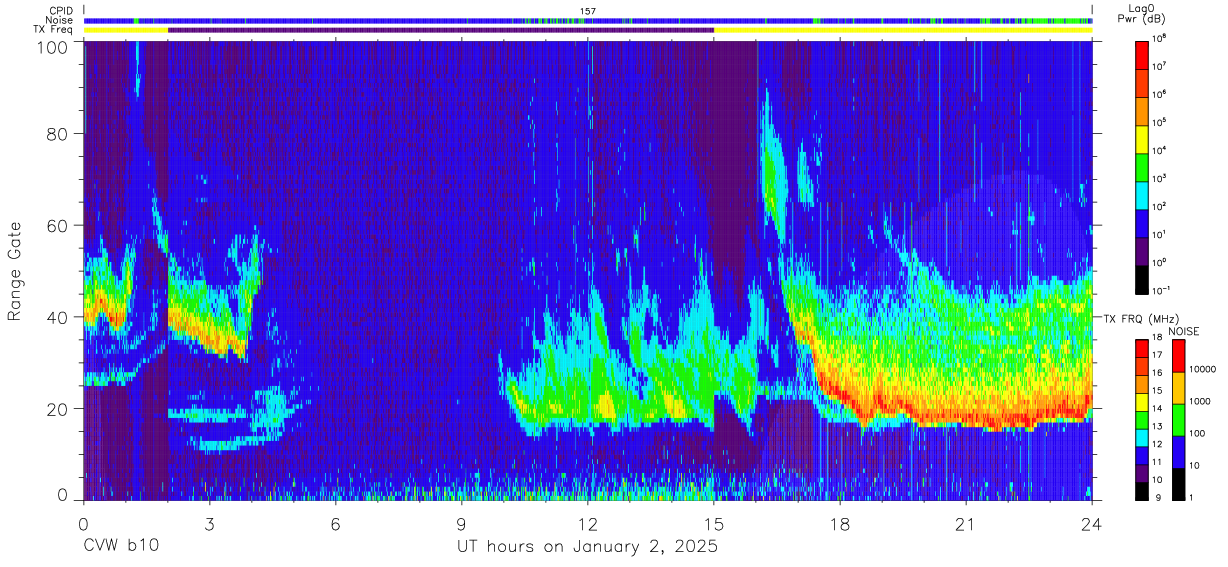
Task: Click the 21 tick label on the UT hours axis
Action: 966,524
